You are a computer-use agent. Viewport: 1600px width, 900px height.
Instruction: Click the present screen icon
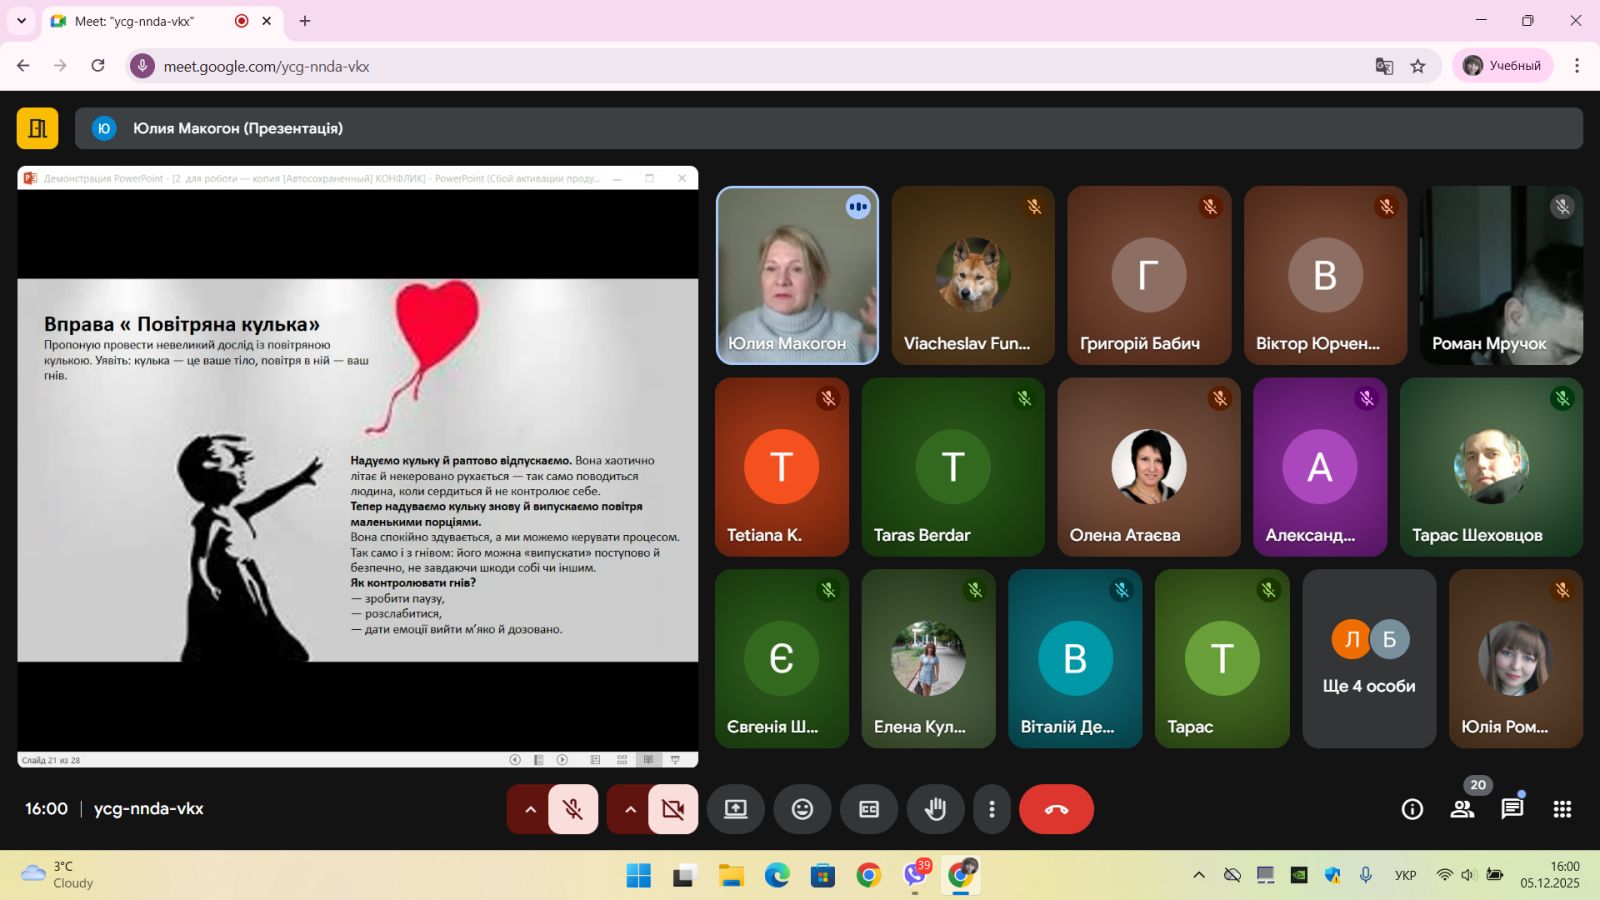(736, 809)
